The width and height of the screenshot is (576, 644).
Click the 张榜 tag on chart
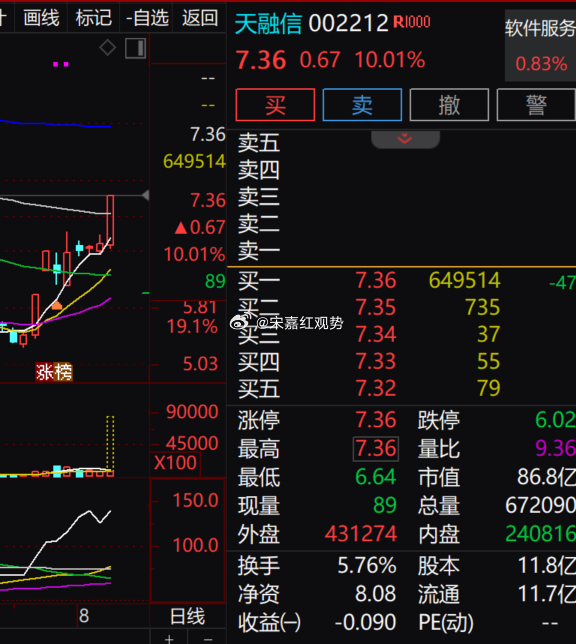click(54, 372)
